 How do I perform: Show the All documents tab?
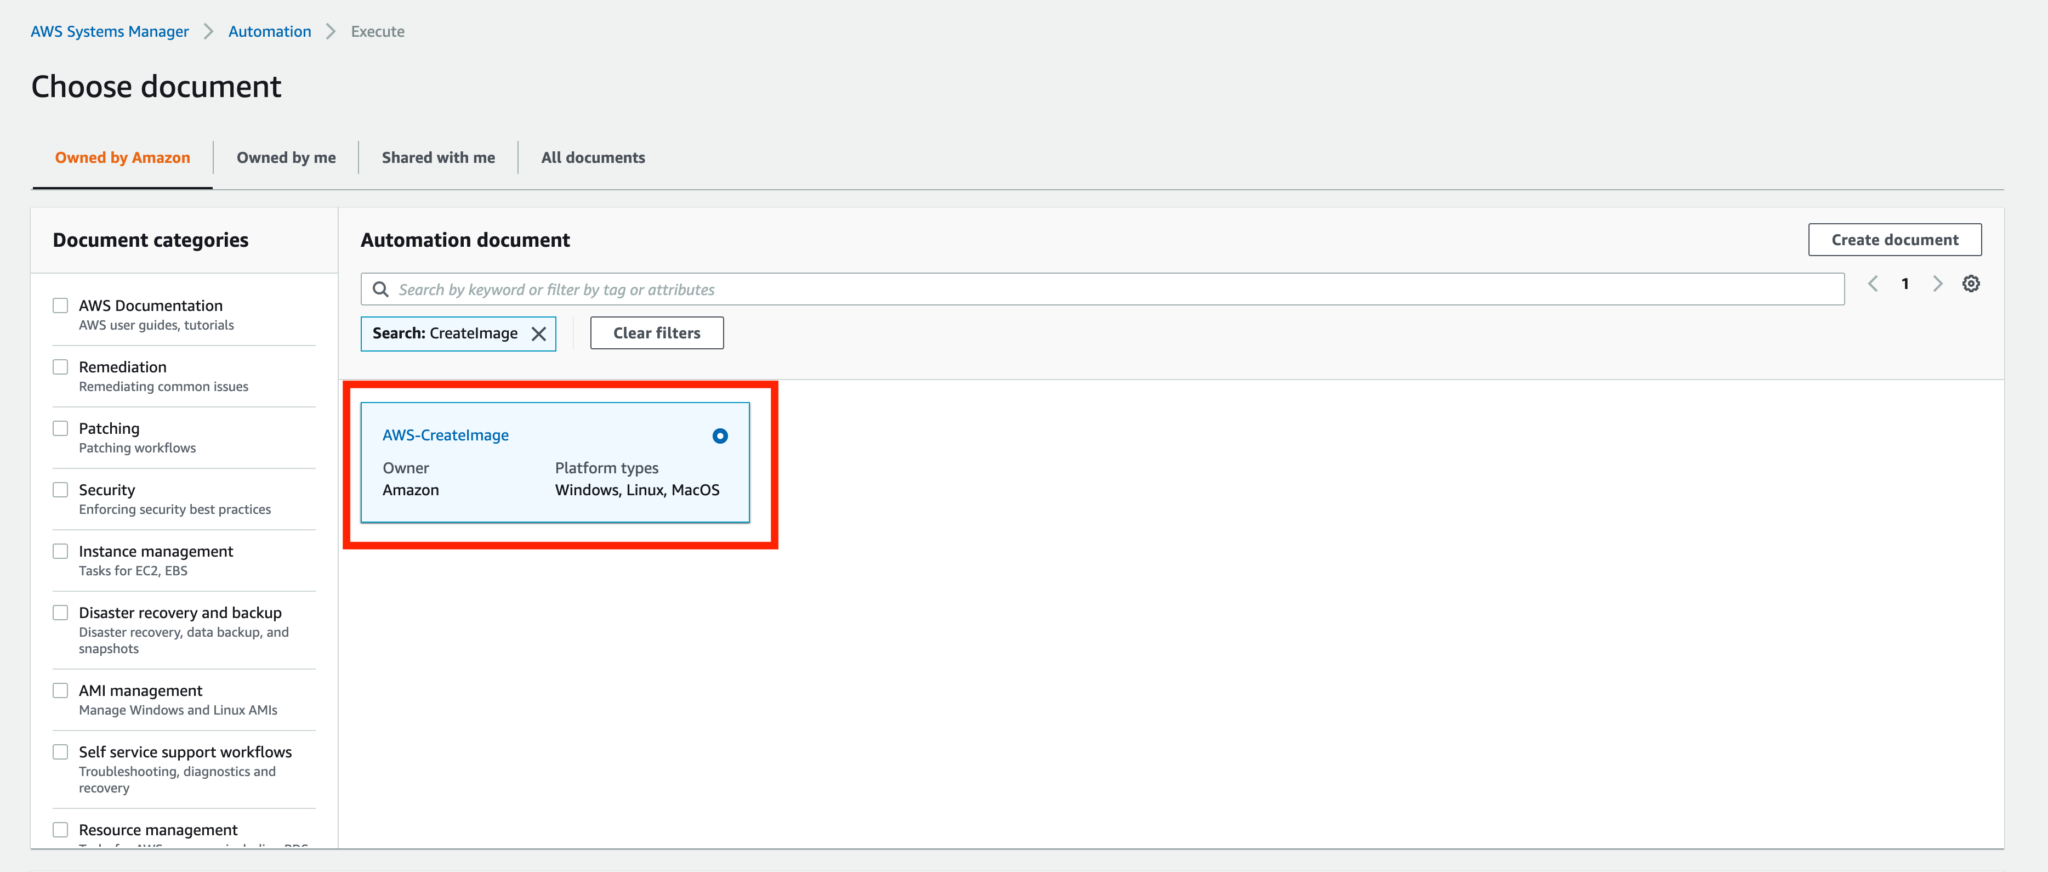[593, 158]
